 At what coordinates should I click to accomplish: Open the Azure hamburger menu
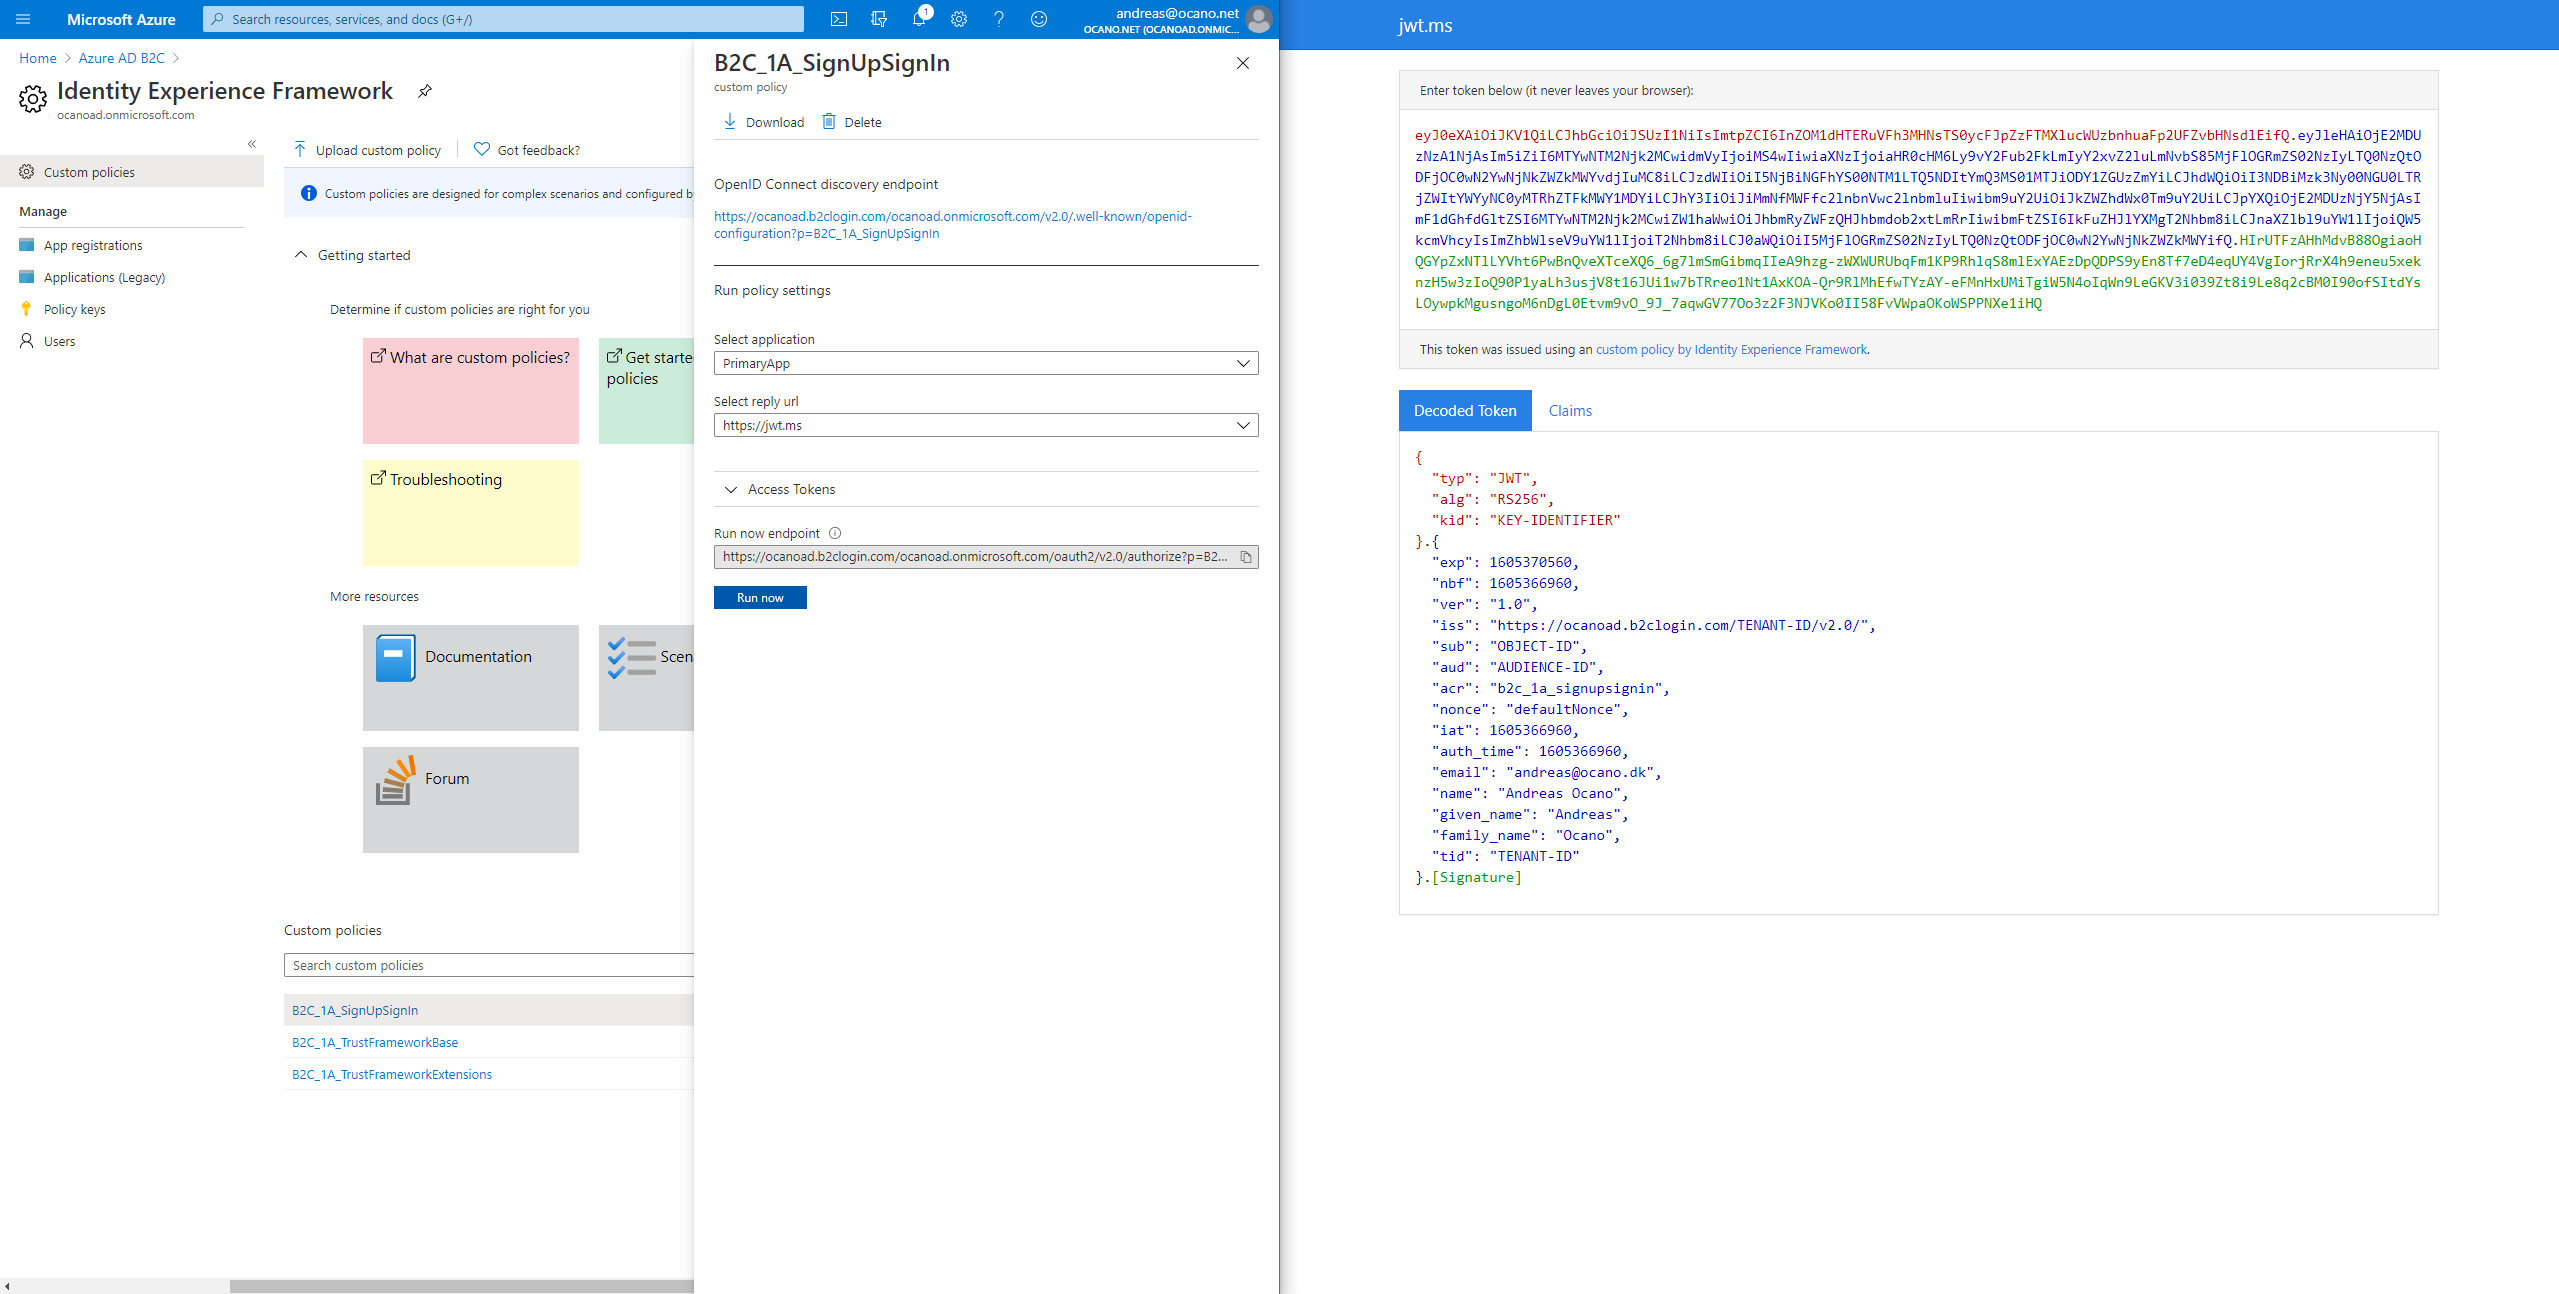24,19
